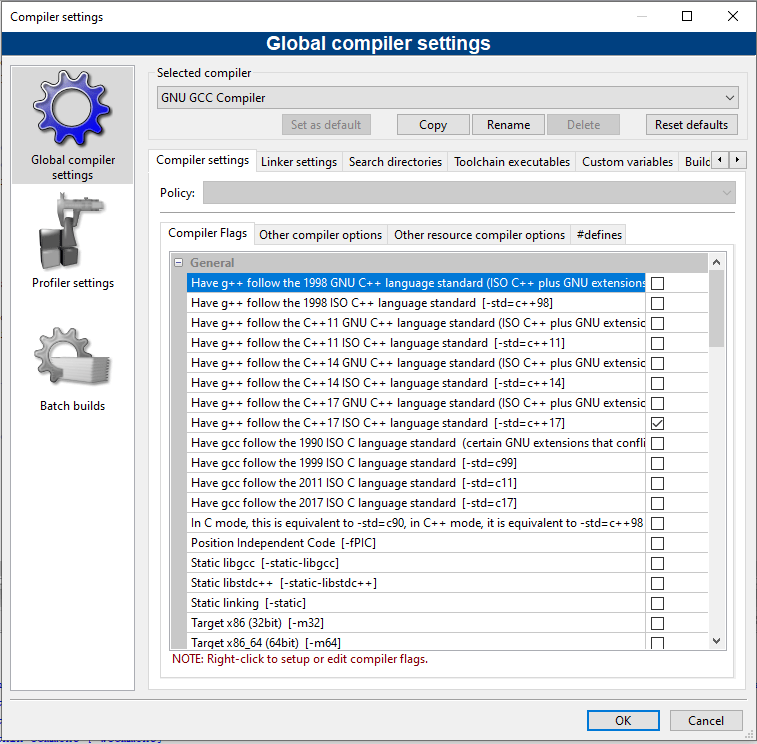Select row 'Have g++ follow the 1998 GNU C++'
Image resolution: width=757 pixels, height=744 pixels.
[x=416, y=283]
